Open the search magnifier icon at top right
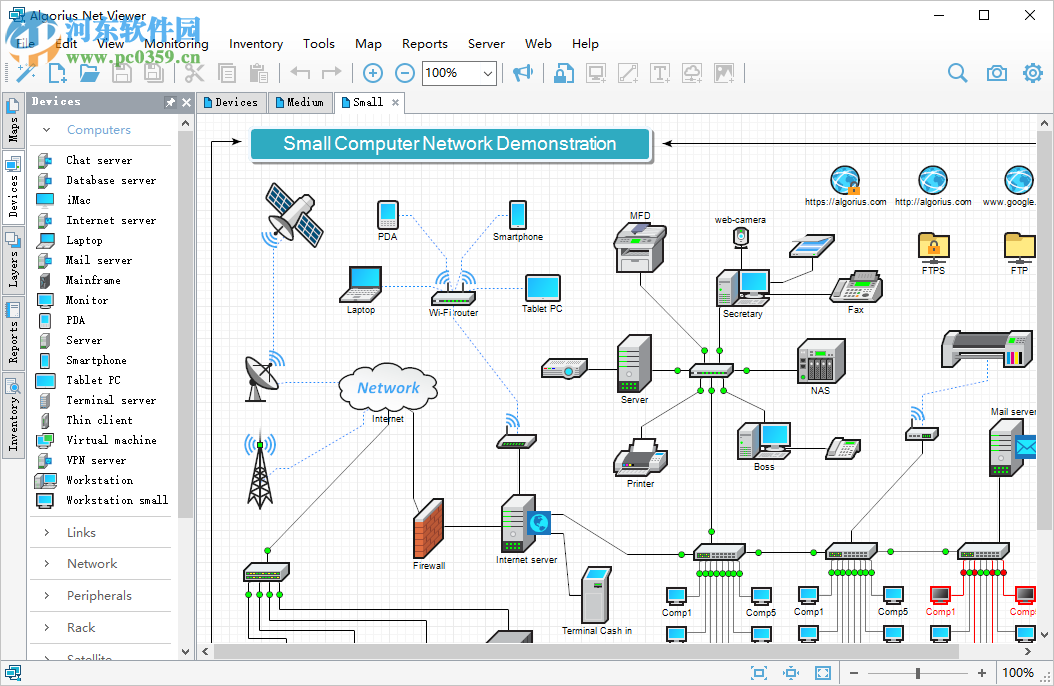The image size is (1054, 686). pyautogui.click(x=957, y=73)
